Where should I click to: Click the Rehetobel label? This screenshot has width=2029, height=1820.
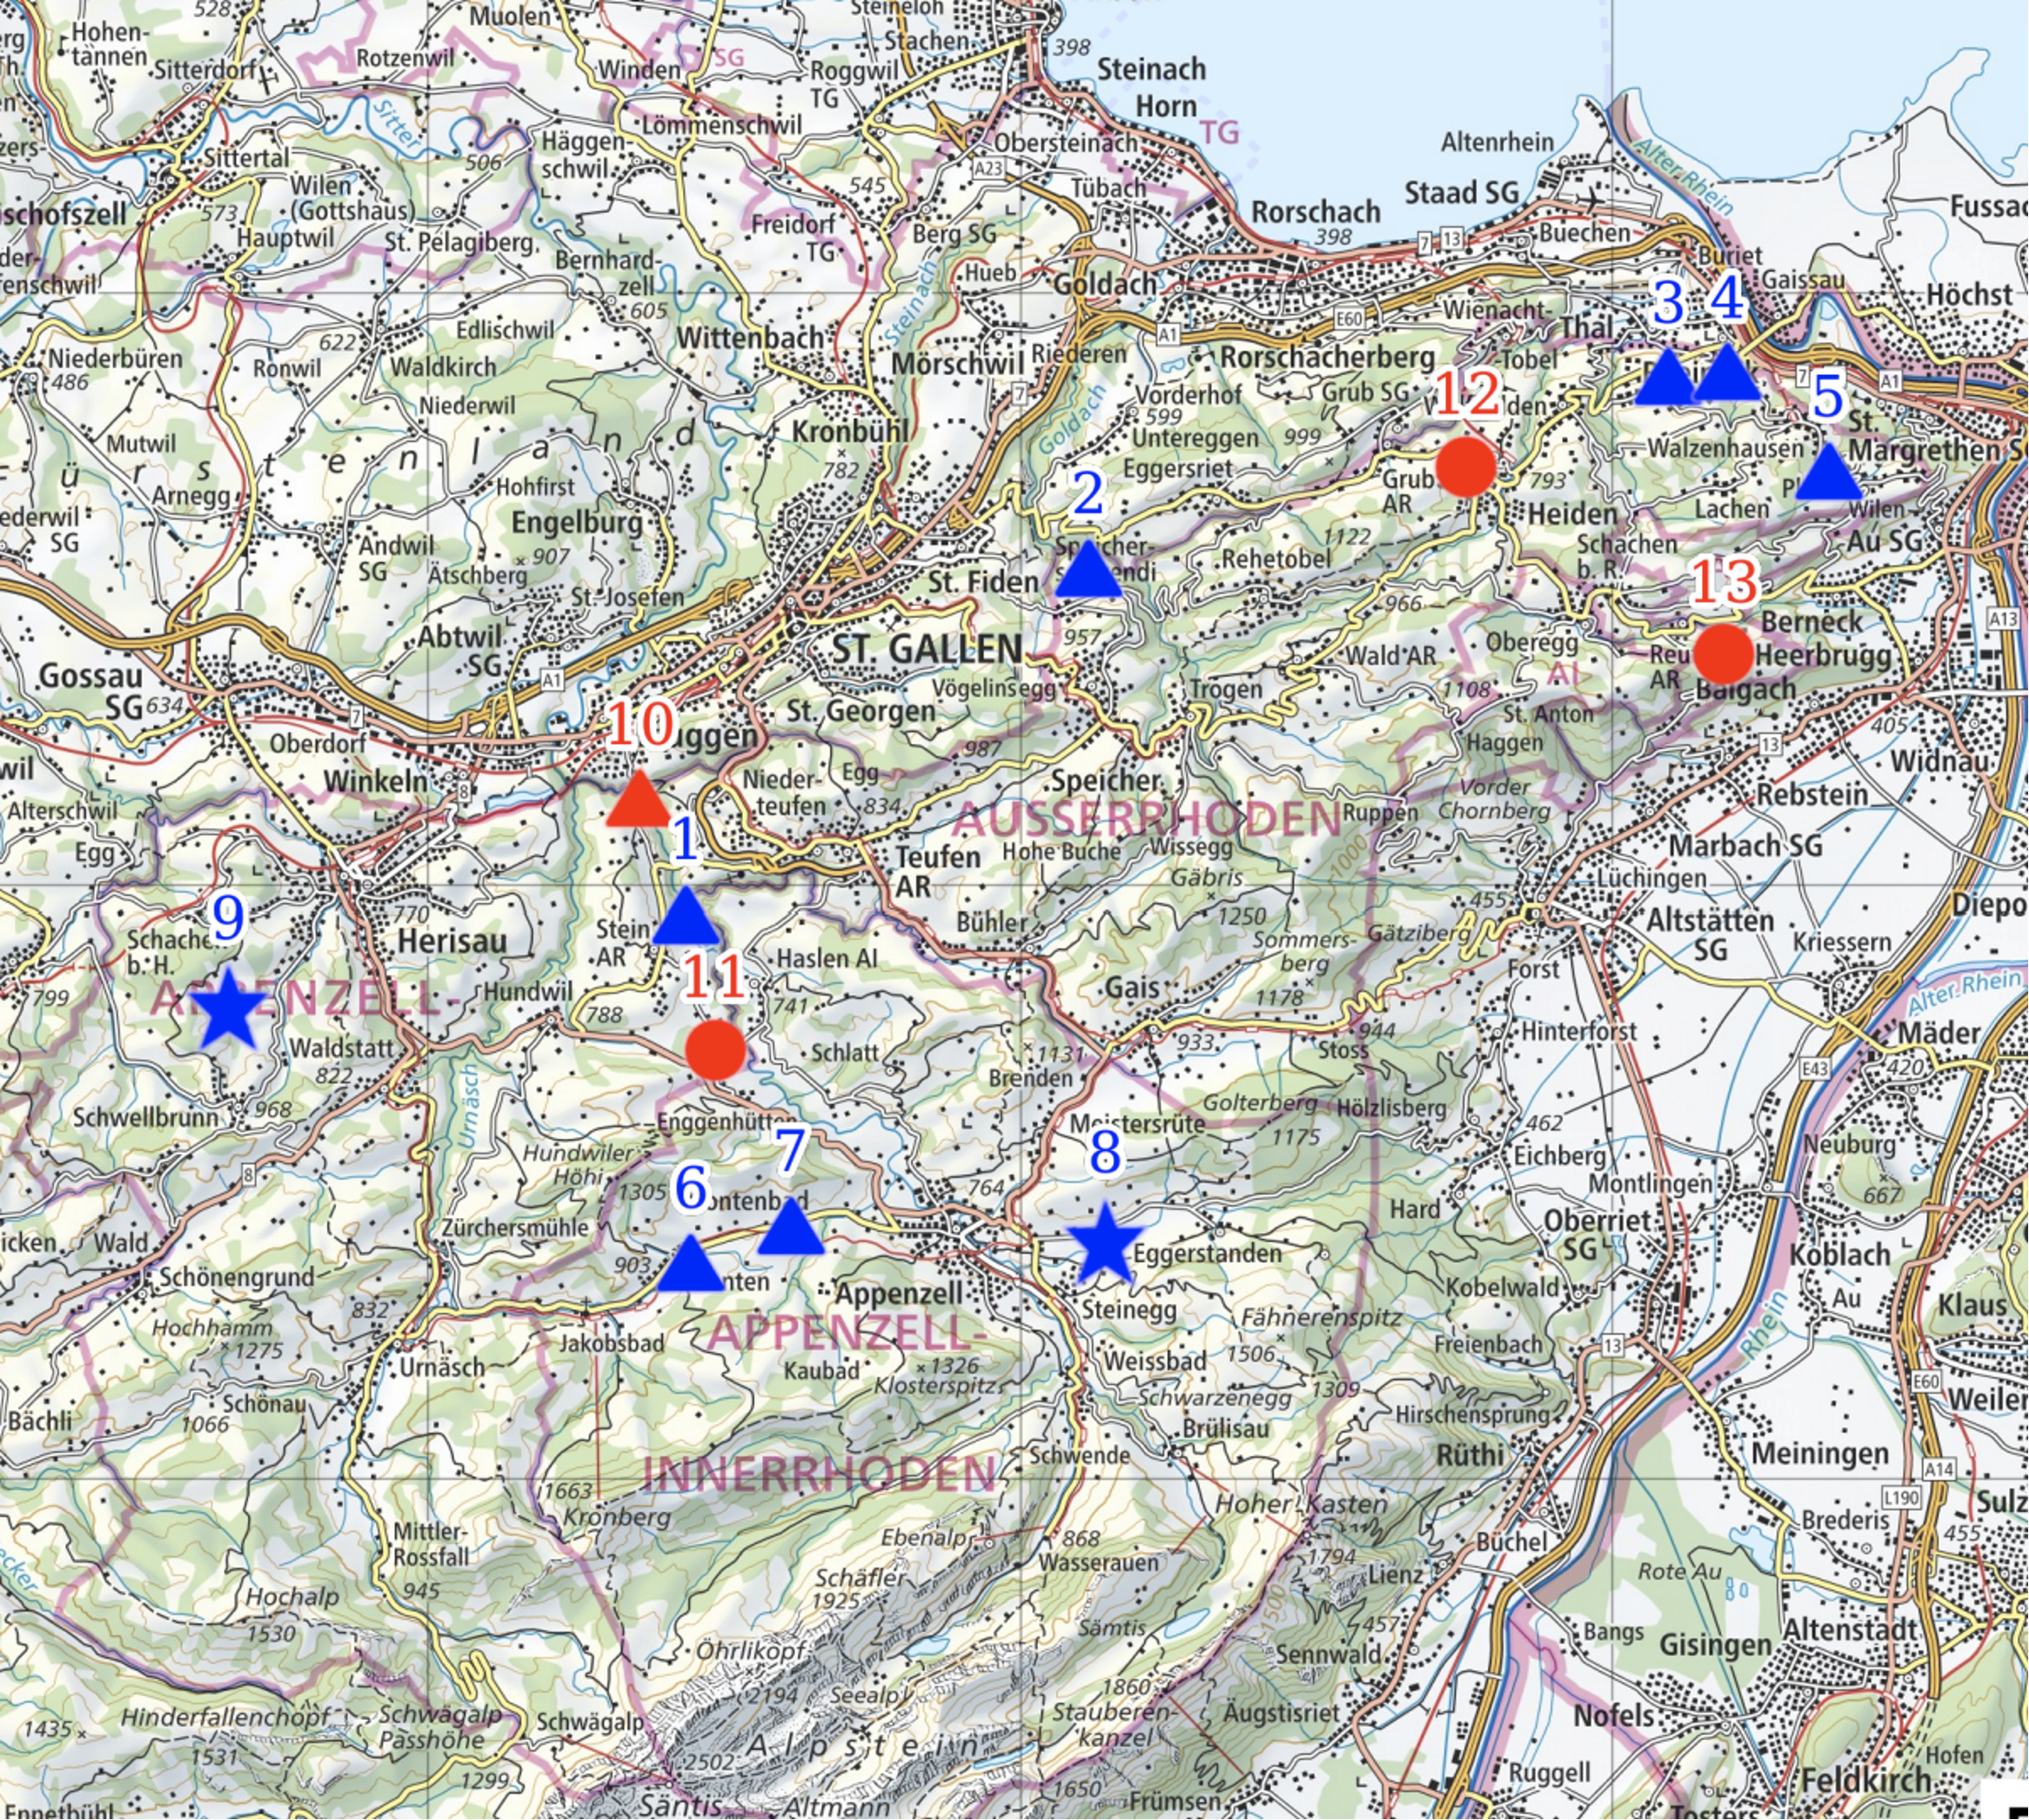point(1276,558)
